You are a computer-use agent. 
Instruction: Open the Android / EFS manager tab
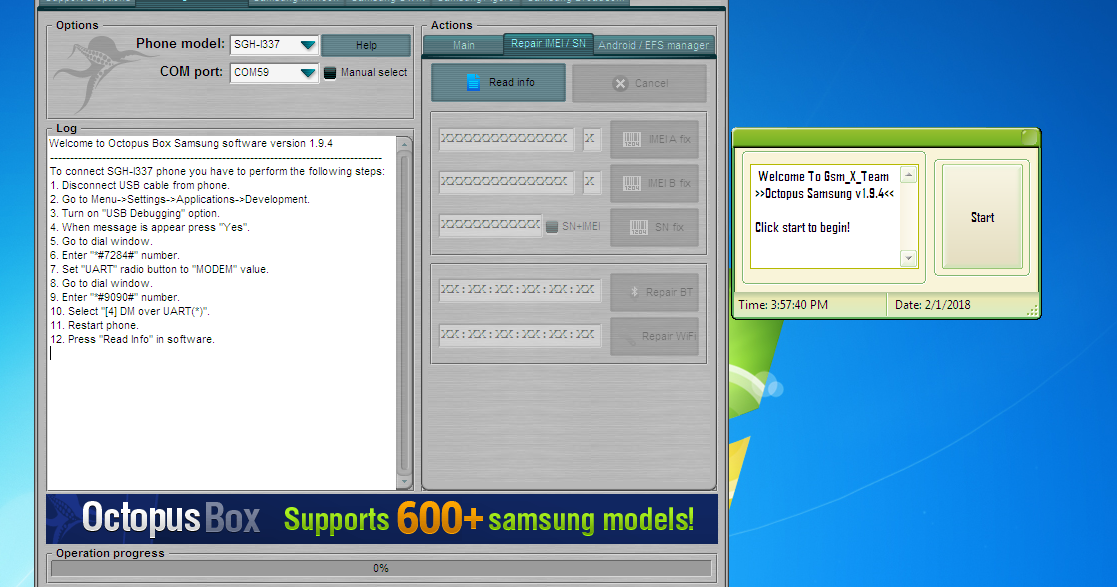[653, 45]
